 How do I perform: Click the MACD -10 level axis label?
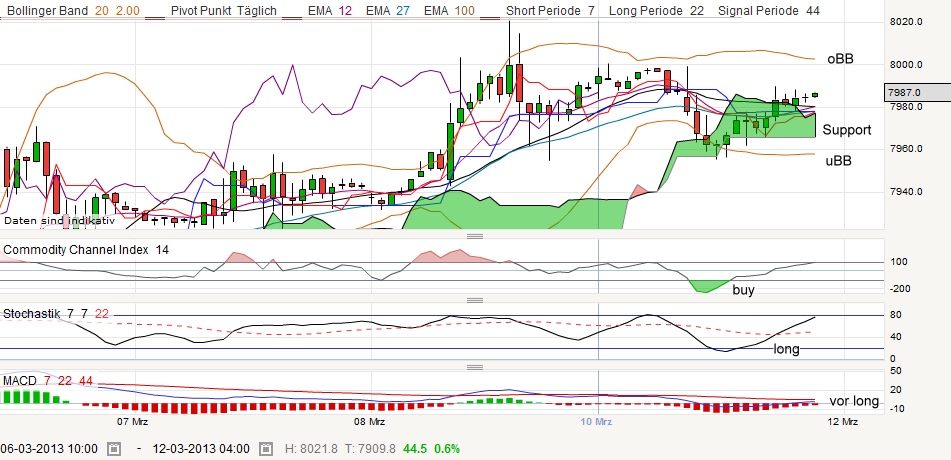(896, 409)
